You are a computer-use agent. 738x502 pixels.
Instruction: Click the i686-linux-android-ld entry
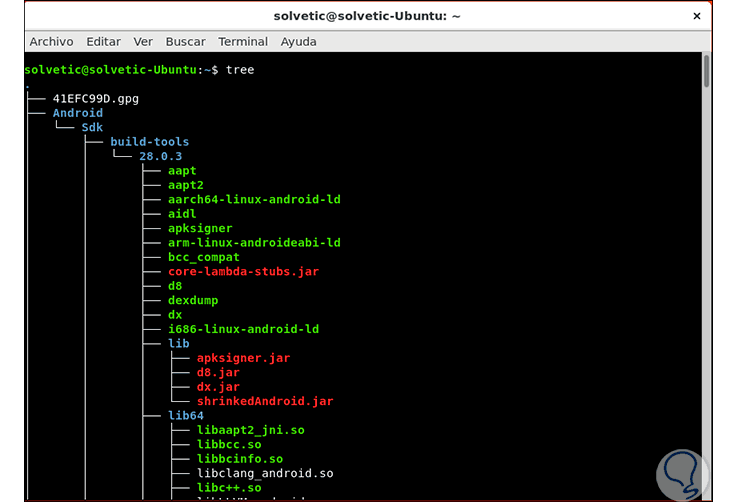click(243, 329)
